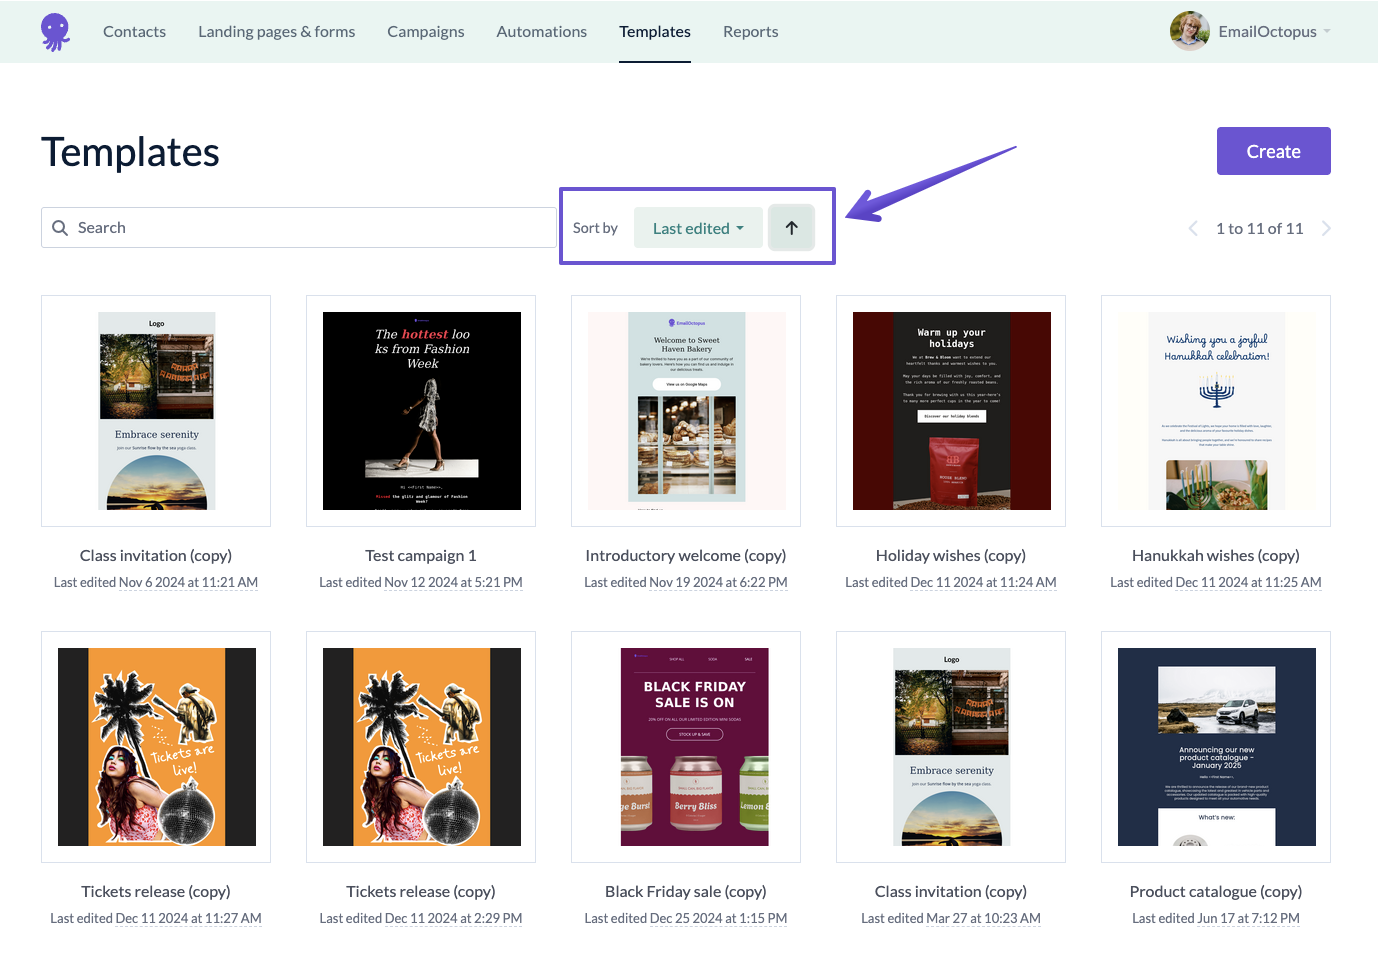Click 'Last edited Mar 27 at 10:23 AM'
Image resolution: width=1378 pixels, height=965 pixels.
[x=951, y=918]
